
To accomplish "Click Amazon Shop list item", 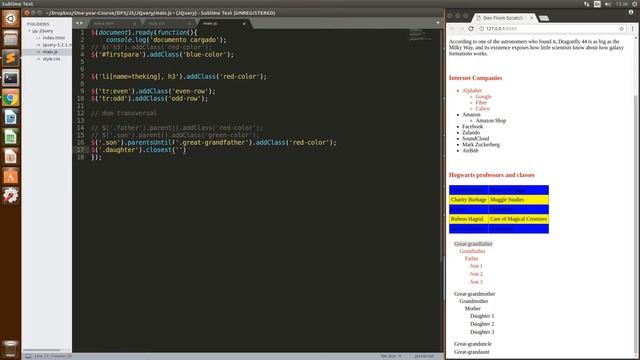I will click(491, 120).
